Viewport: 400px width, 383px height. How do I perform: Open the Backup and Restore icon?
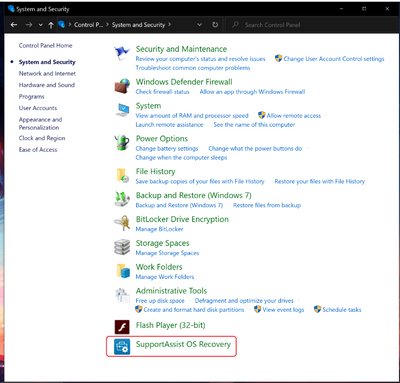[122, 199]
